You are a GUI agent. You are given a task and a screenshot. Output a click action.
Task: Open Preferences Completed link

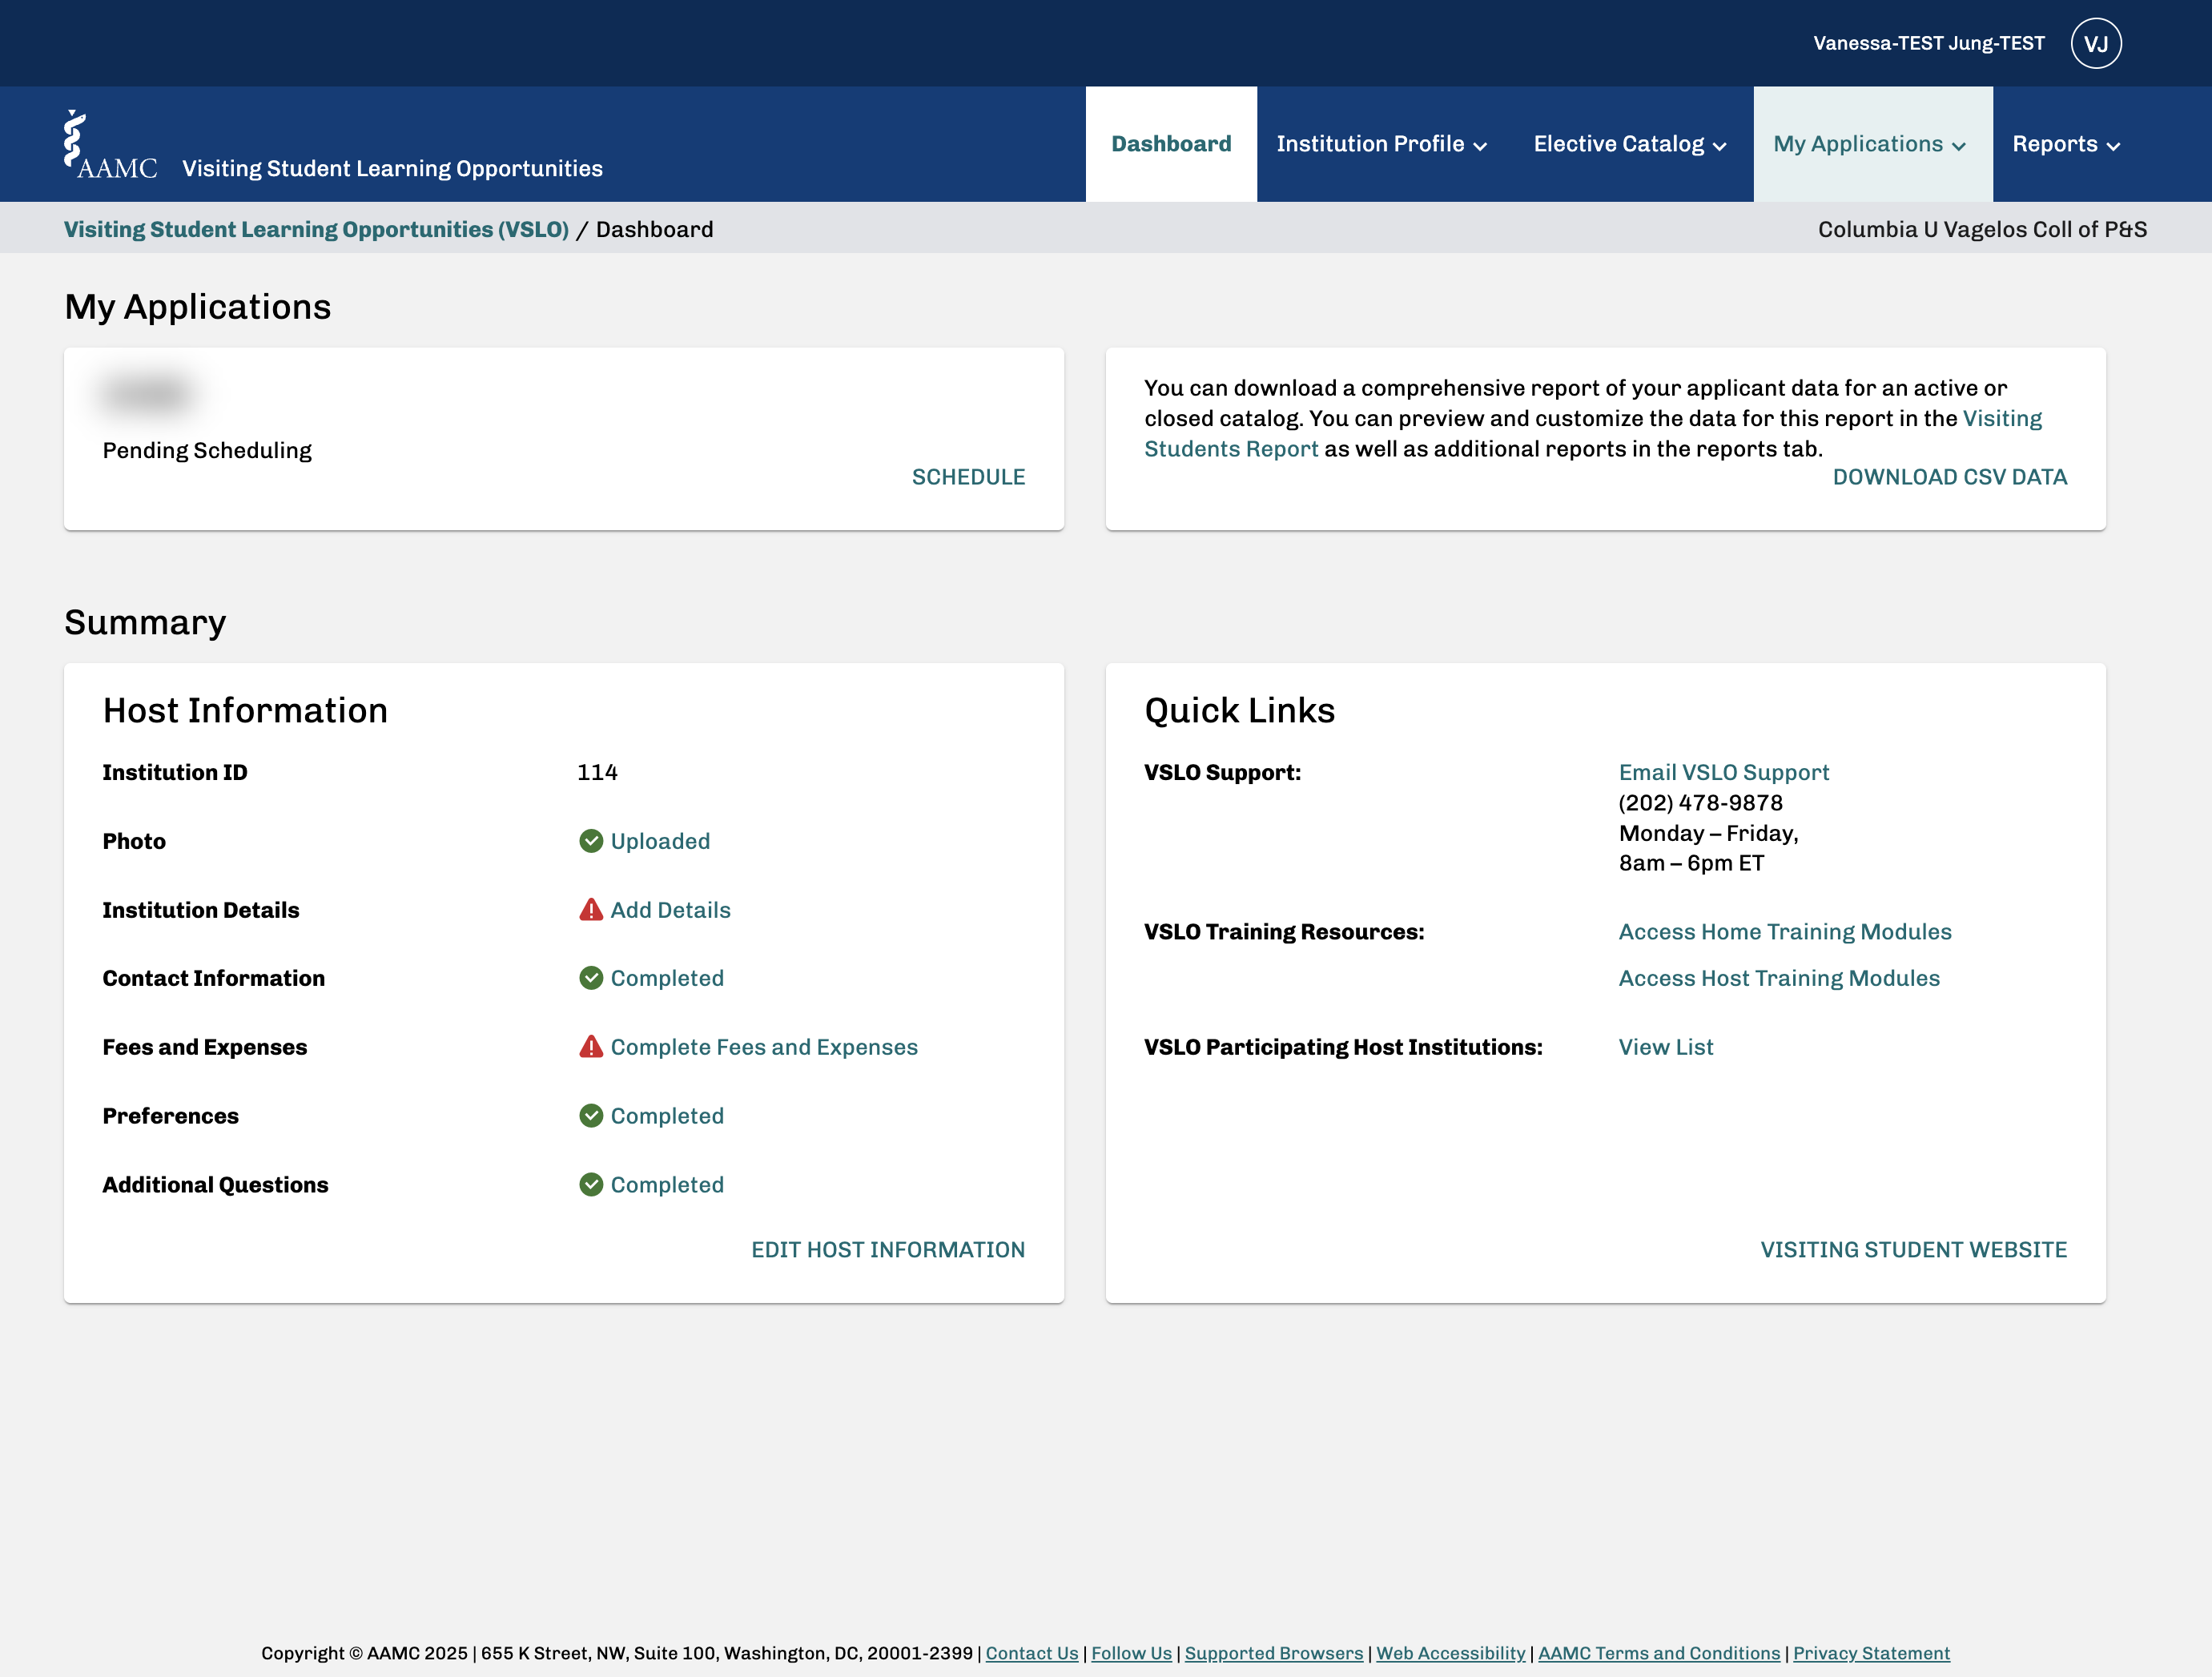(667, 1116)
